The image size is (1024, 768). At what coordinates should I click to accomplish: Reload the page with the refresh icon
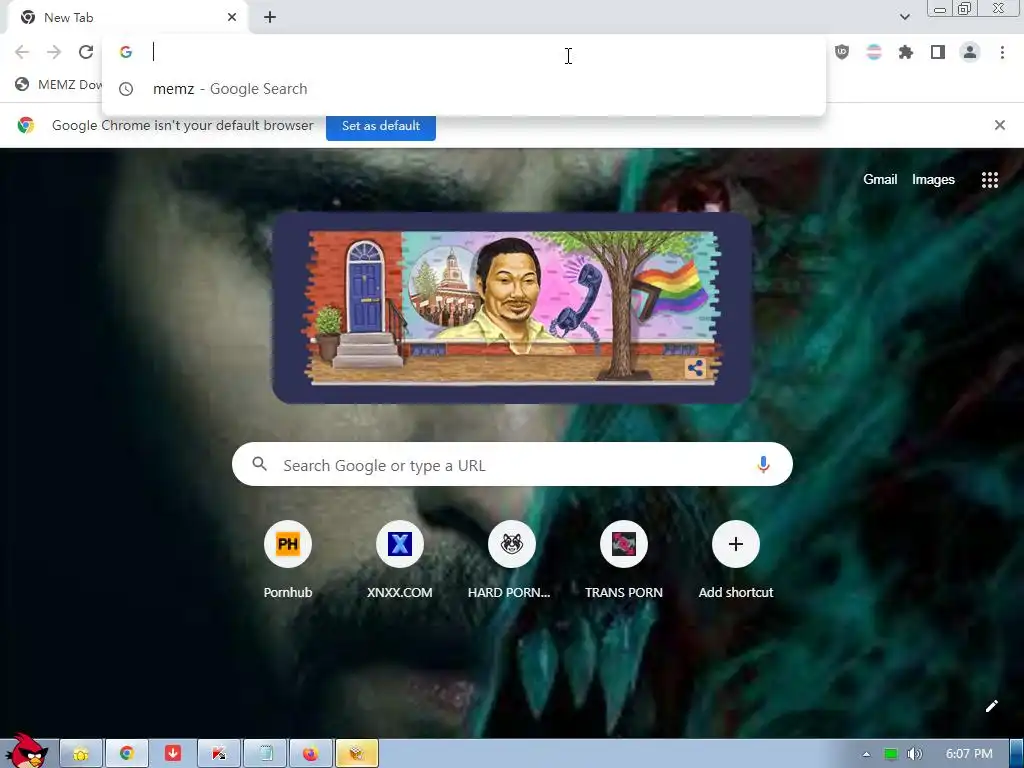[86, 52]
